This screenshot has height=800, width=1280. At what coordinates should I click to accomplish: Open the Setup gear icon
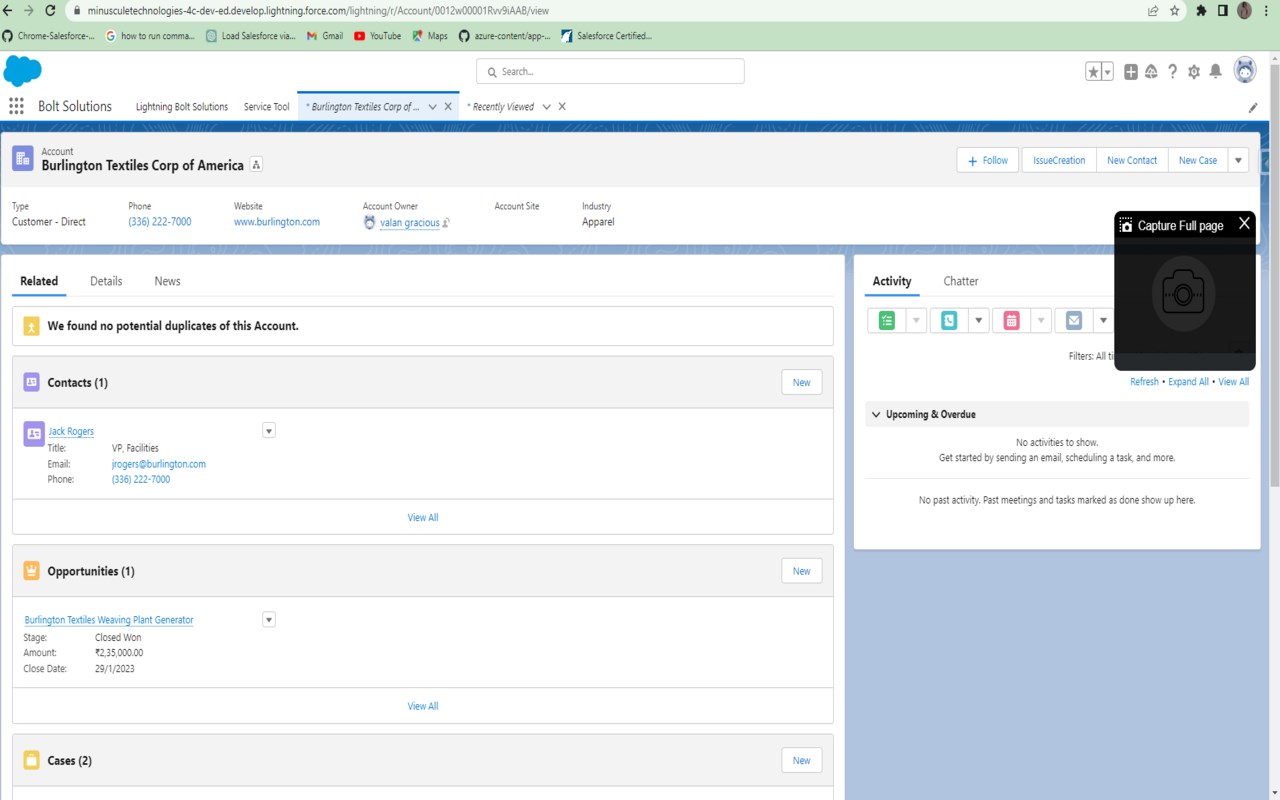coord(1194,72)
